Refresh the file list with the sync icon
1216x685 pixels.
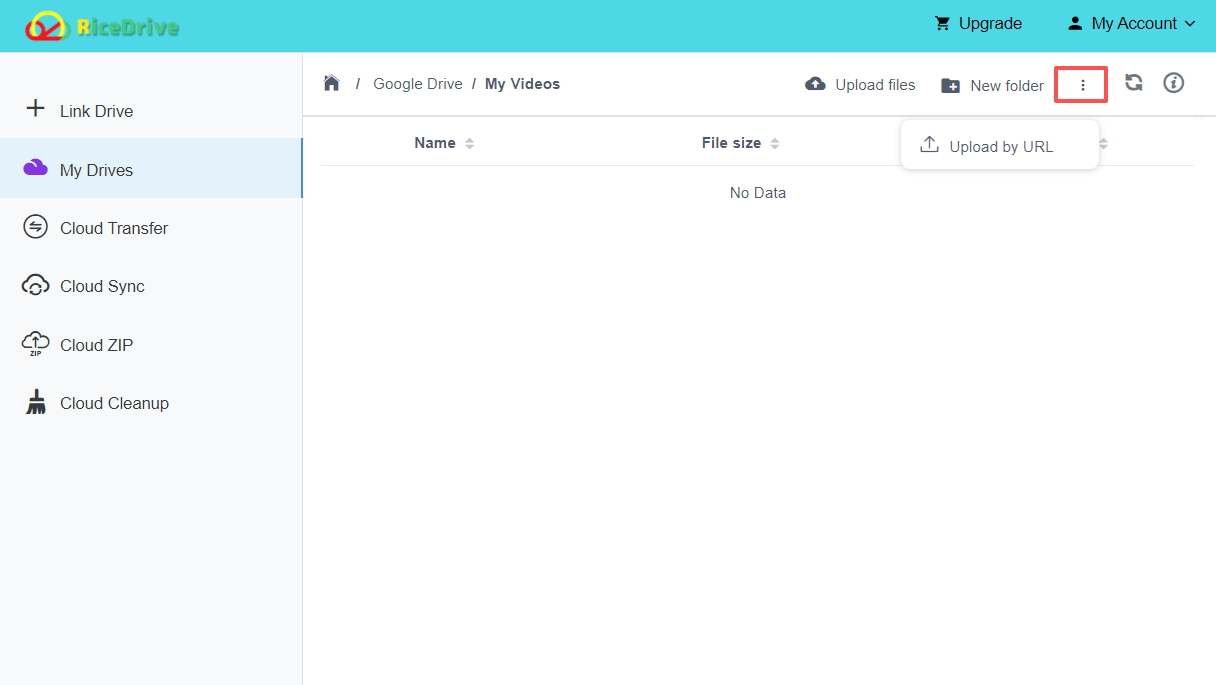(x=1133, y=83)
